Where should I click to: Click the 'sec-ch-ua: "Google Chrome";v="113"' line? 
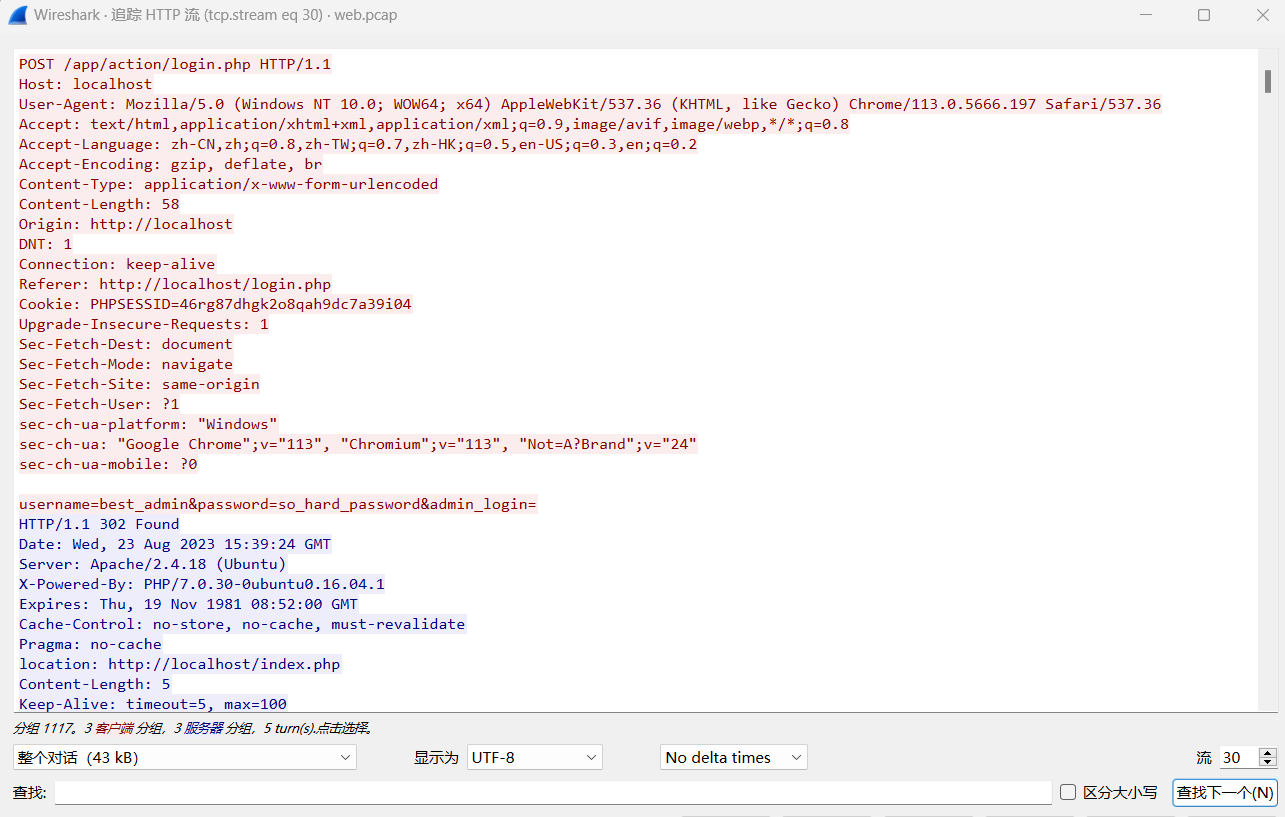click(358, 444)
